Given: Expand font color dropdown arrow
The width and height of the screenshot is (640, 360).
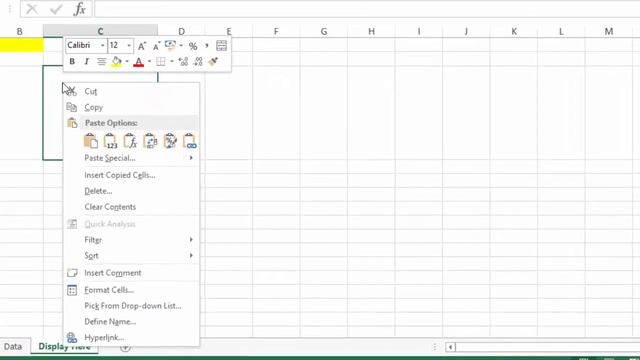Looking at the screenshot, I should [149, 62].
